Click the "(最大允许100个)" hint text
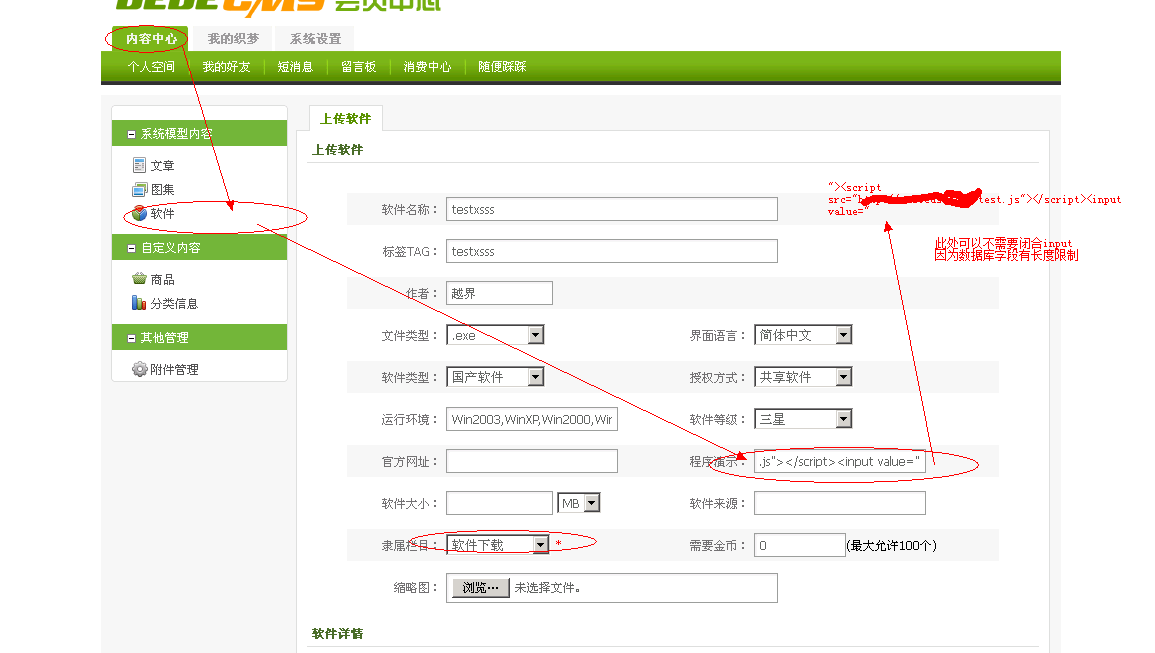The height and width of the screenshot is (653, 1155). [891, 545]
